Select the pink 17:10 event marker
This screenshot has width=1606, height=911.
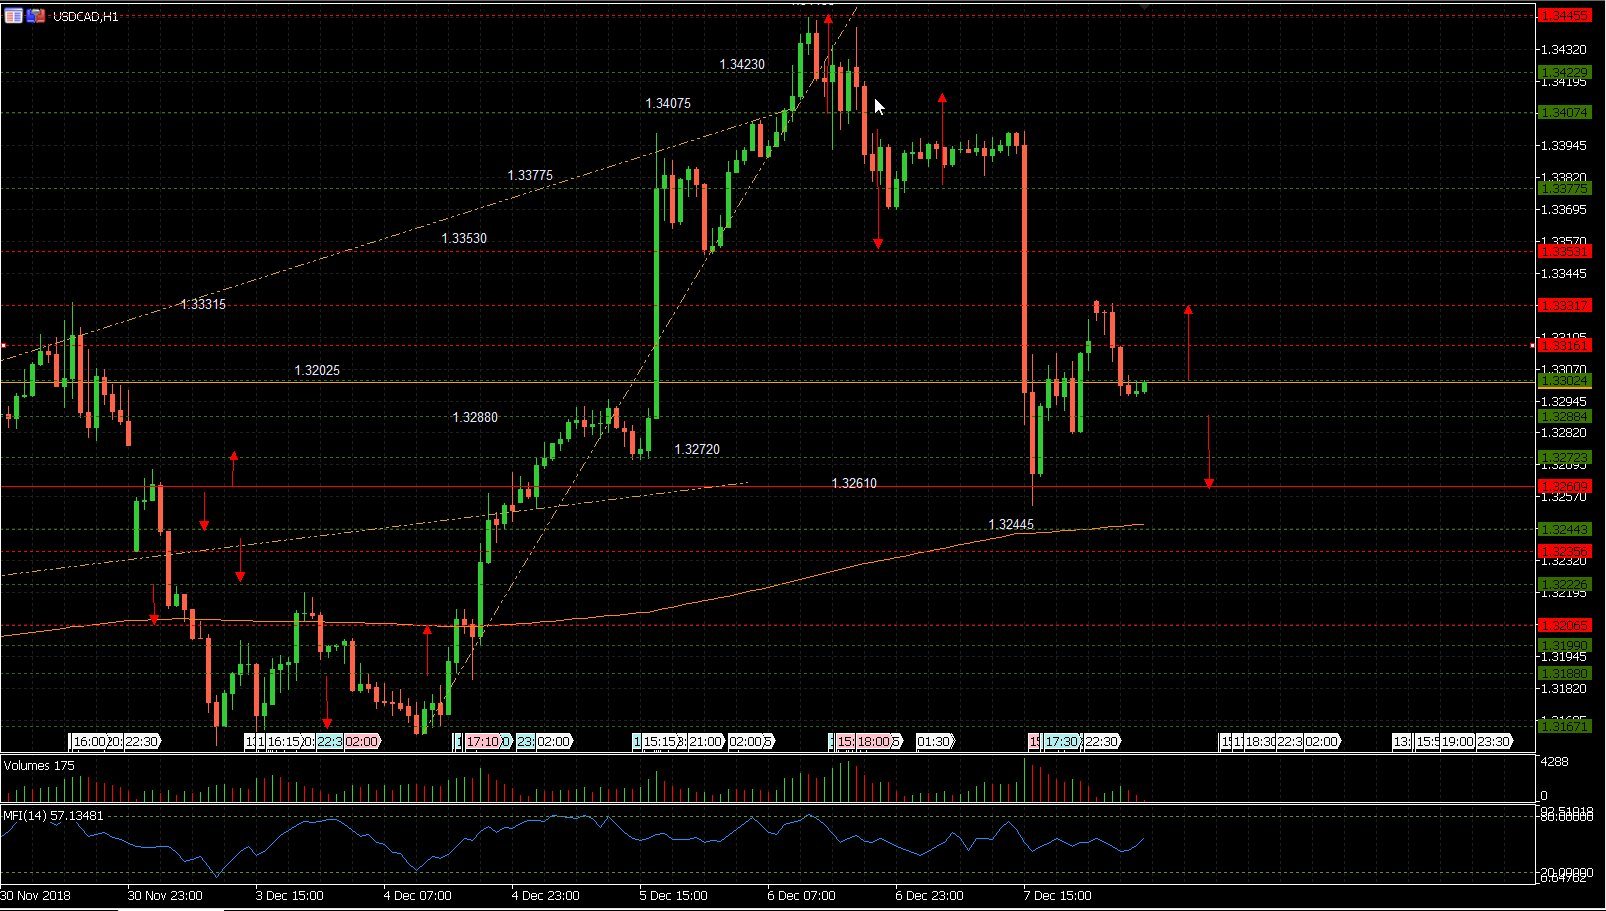click(483, 741)
